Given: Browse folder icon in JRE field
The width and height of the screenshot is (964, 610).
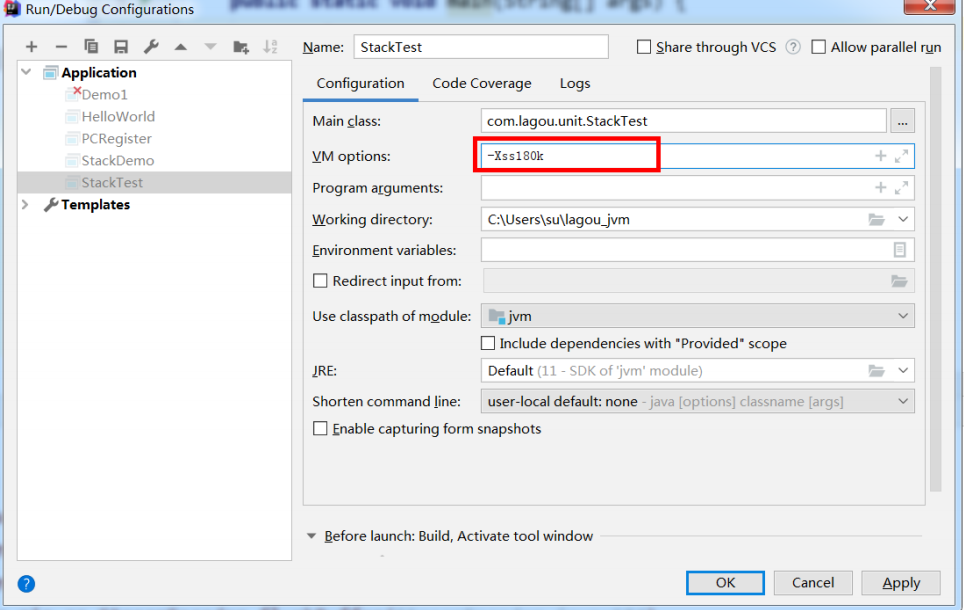Looking at the screenshot, I should tap(876, 371).
